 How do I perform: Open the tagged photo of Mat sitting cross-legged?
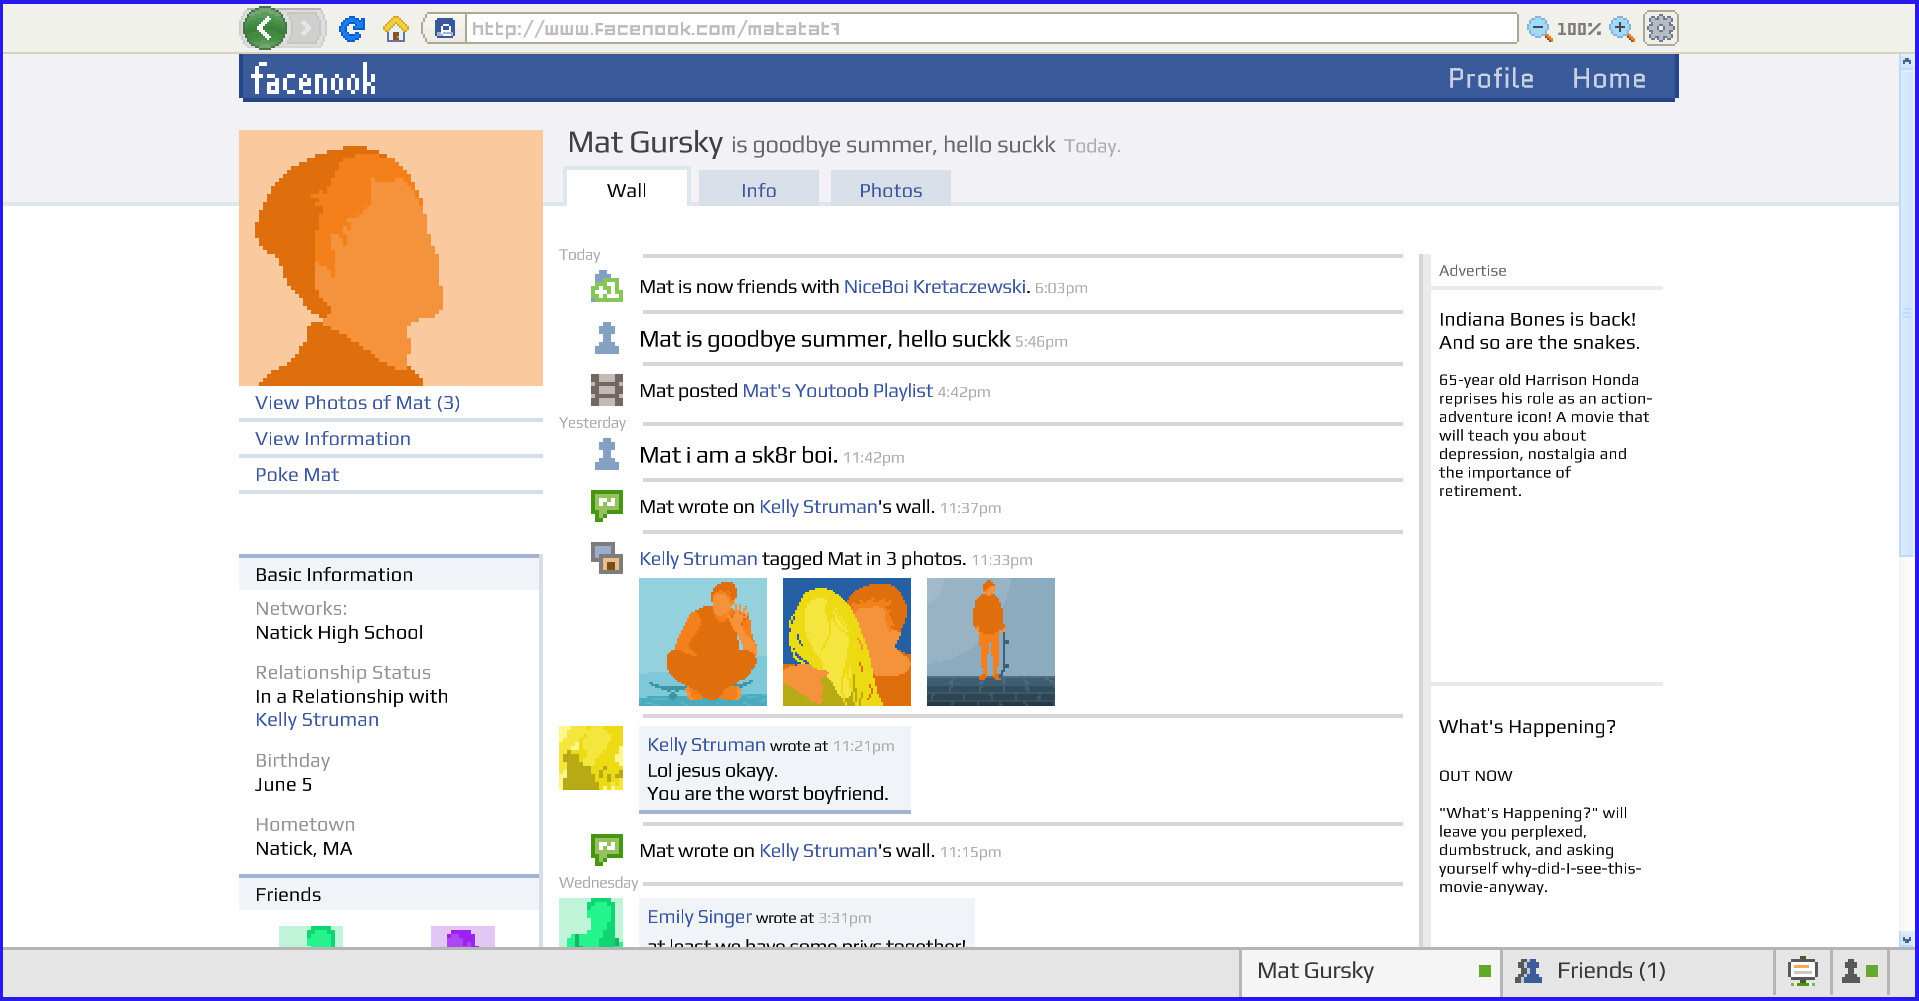703,642
